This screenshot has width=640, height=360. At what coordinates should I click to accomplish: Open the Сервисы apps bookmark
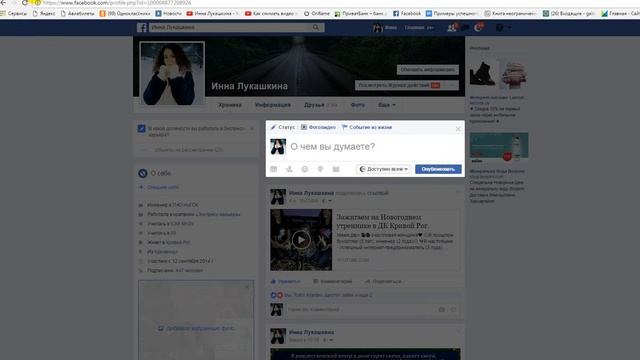click(13, 13)
